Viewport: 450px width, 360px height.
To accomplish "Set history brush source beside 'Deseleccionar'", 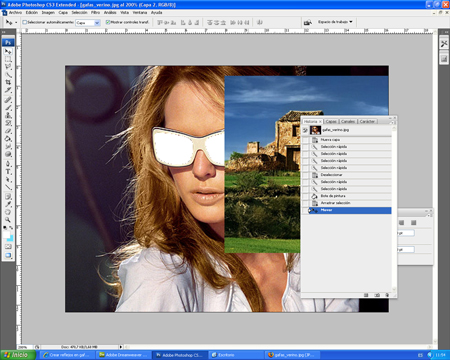I will 305,175.
